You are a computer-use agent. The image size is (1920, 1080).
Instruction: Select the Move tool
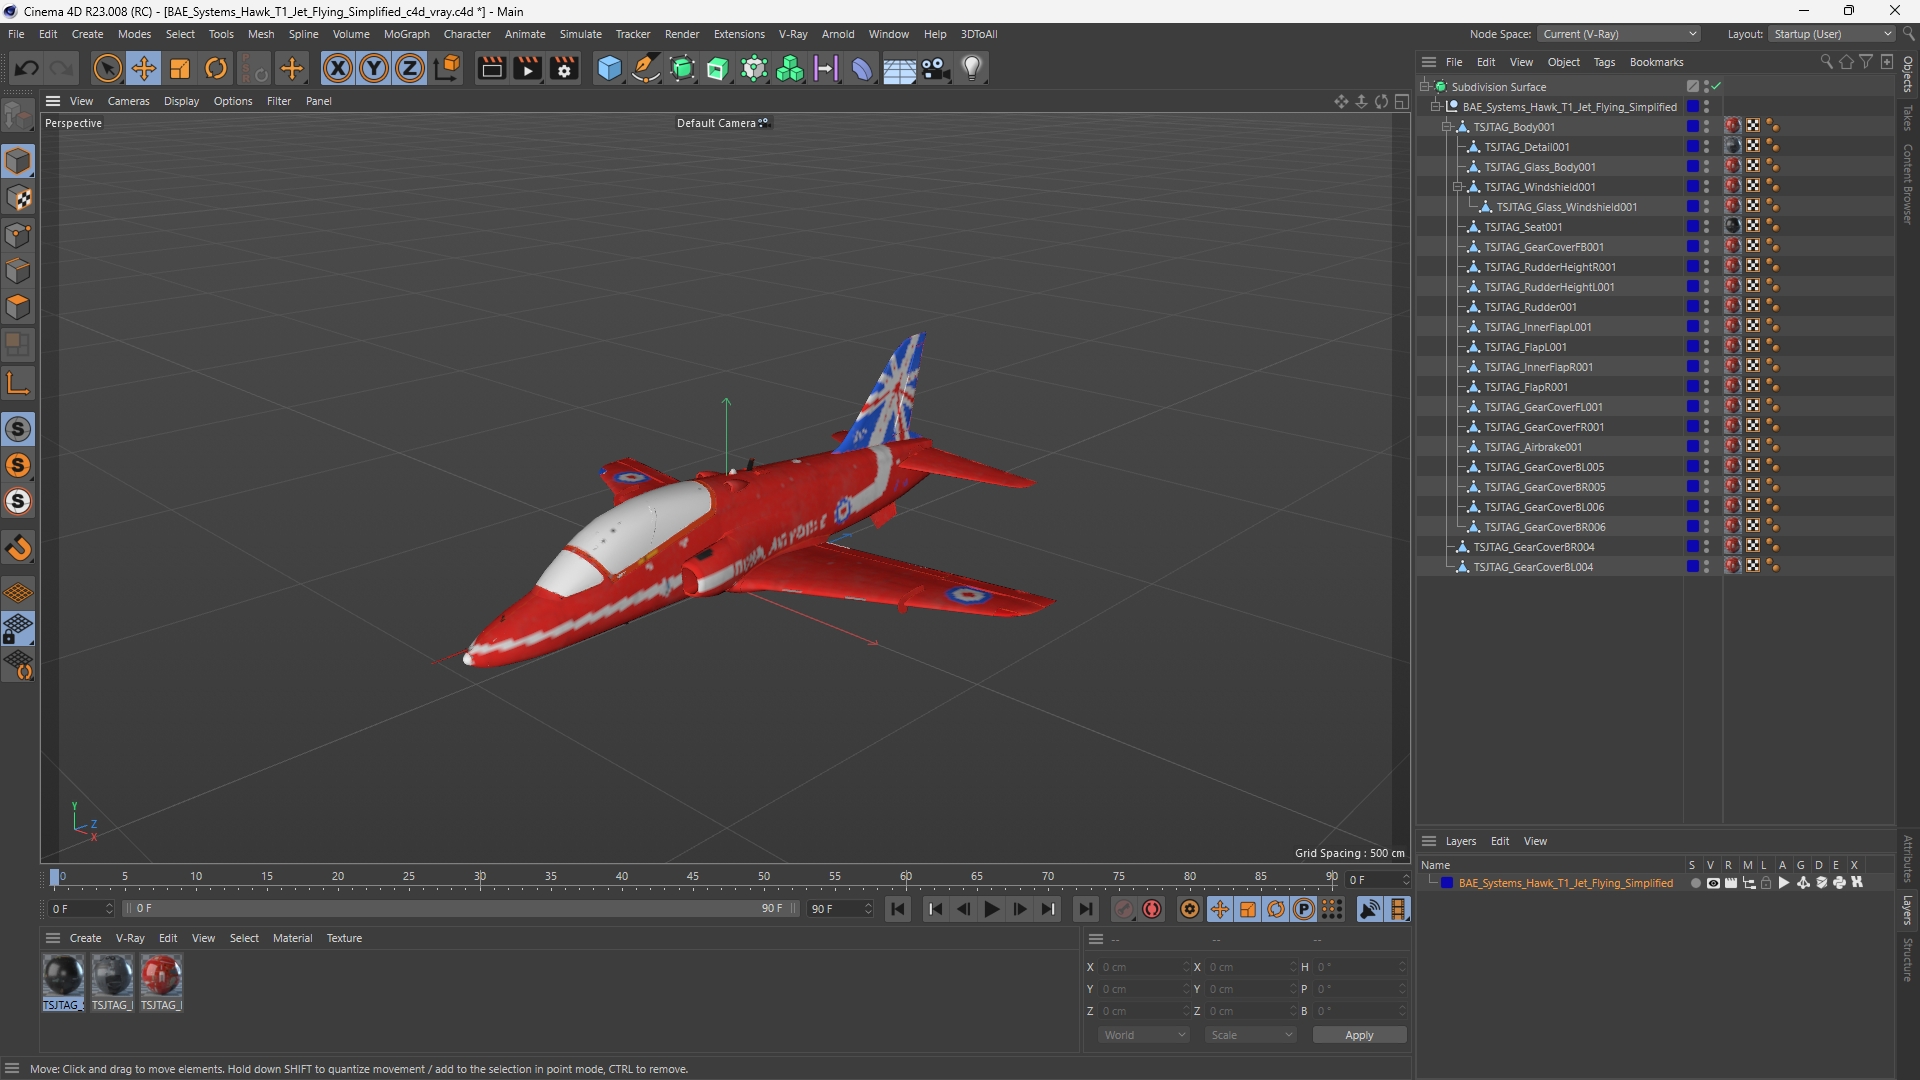144,68
